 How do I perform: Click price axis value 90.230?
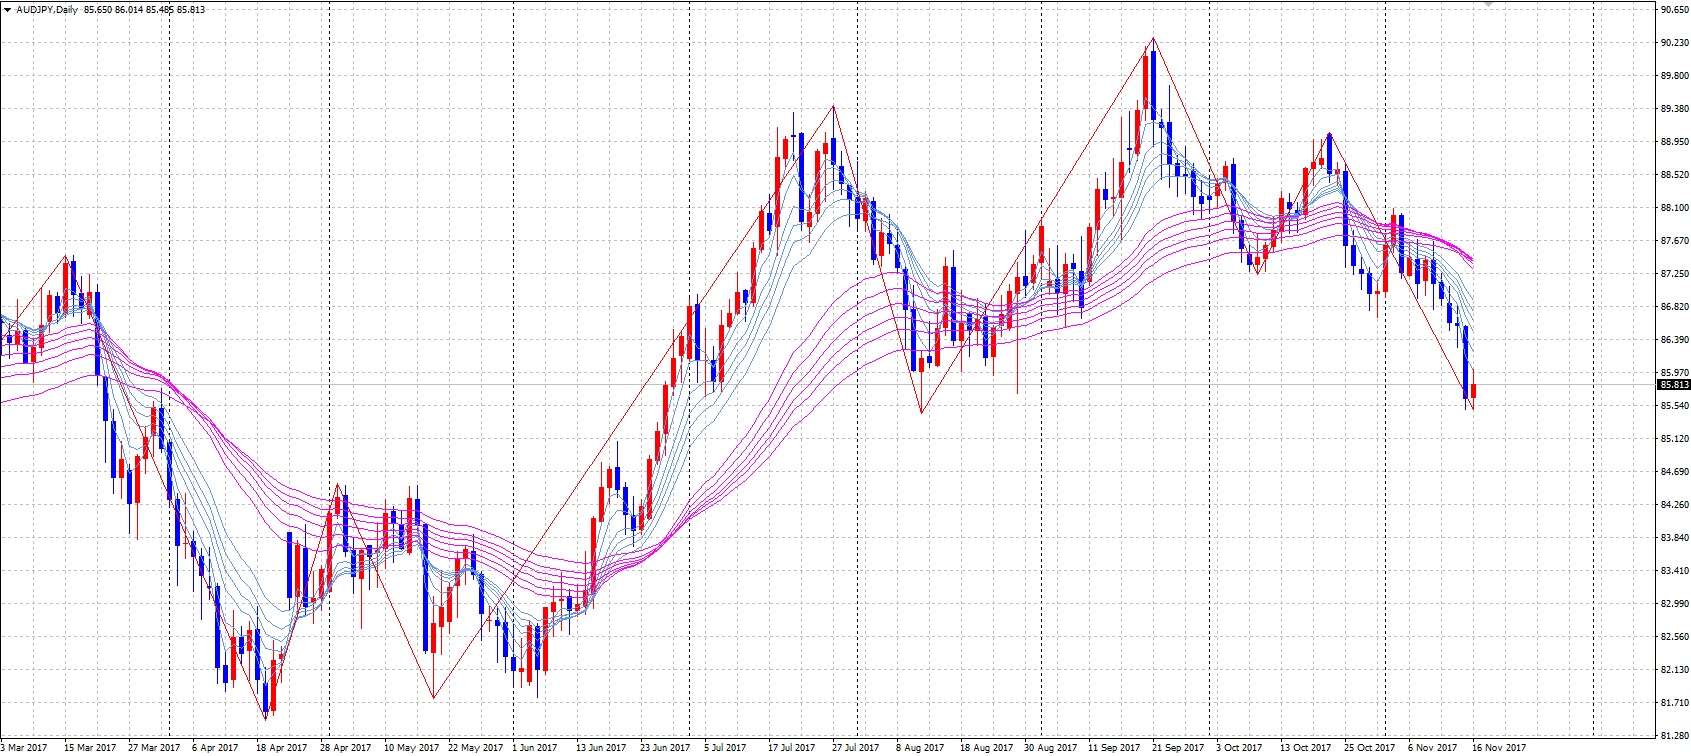[x=1675, y=42]
